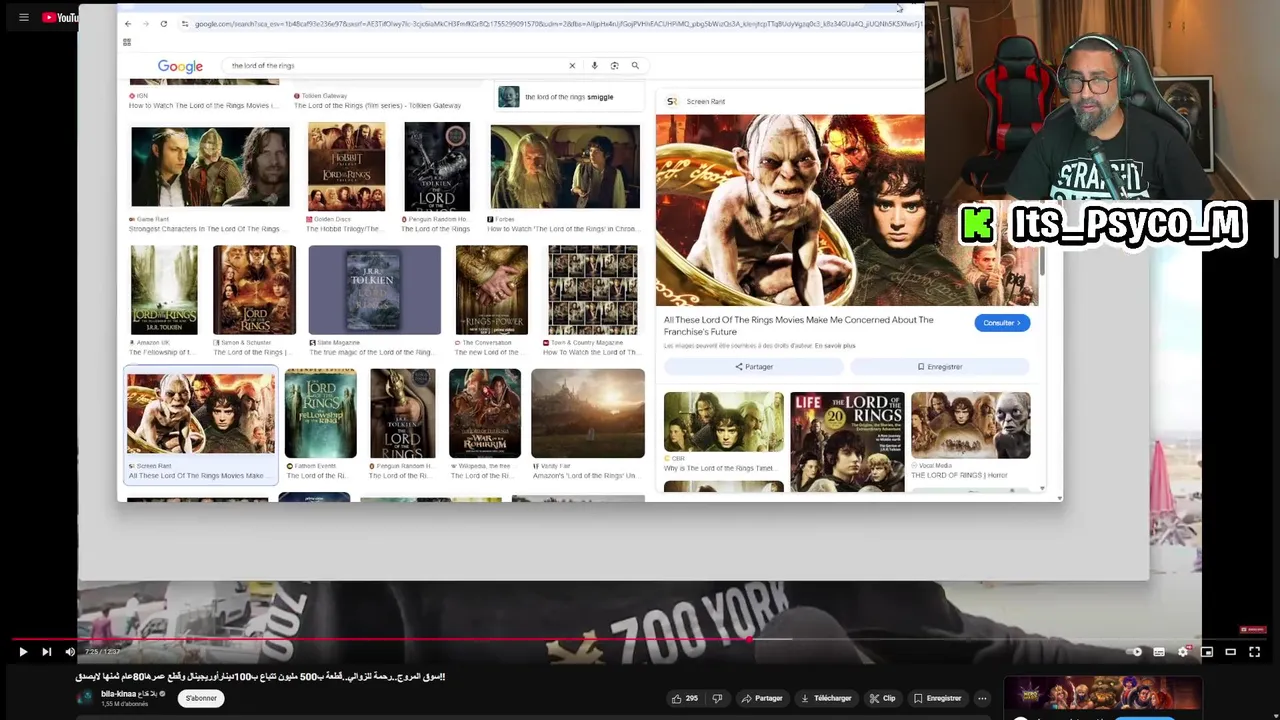The width and height of the screenshot is (1280, 720).
Task: Open the Game Rant strongest characters image
Action: 210,167
